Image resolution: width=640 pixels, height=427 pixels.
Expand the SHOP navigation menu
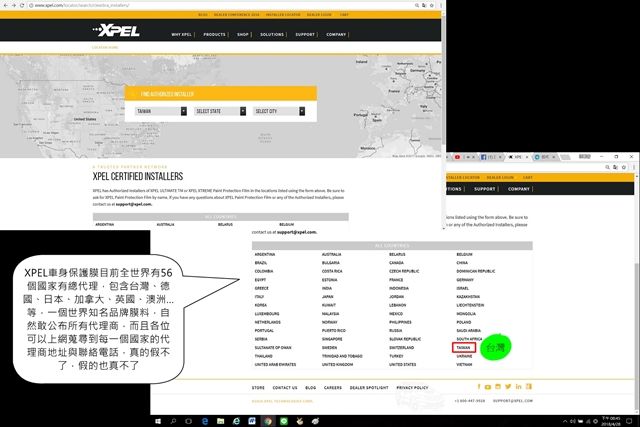coord(243,35)
